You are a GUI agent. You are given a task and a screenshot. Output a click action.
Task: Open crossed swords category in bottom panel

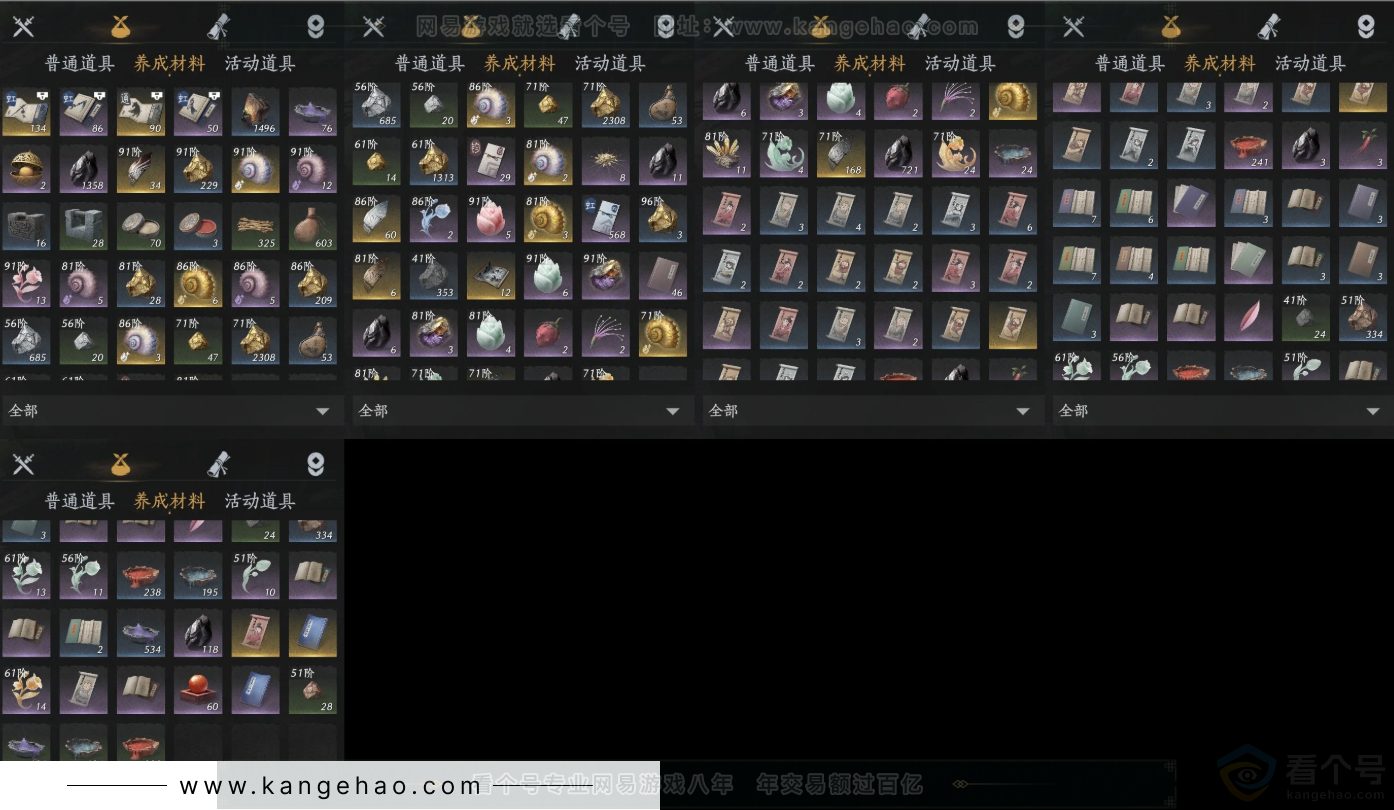tap(23, 464)
